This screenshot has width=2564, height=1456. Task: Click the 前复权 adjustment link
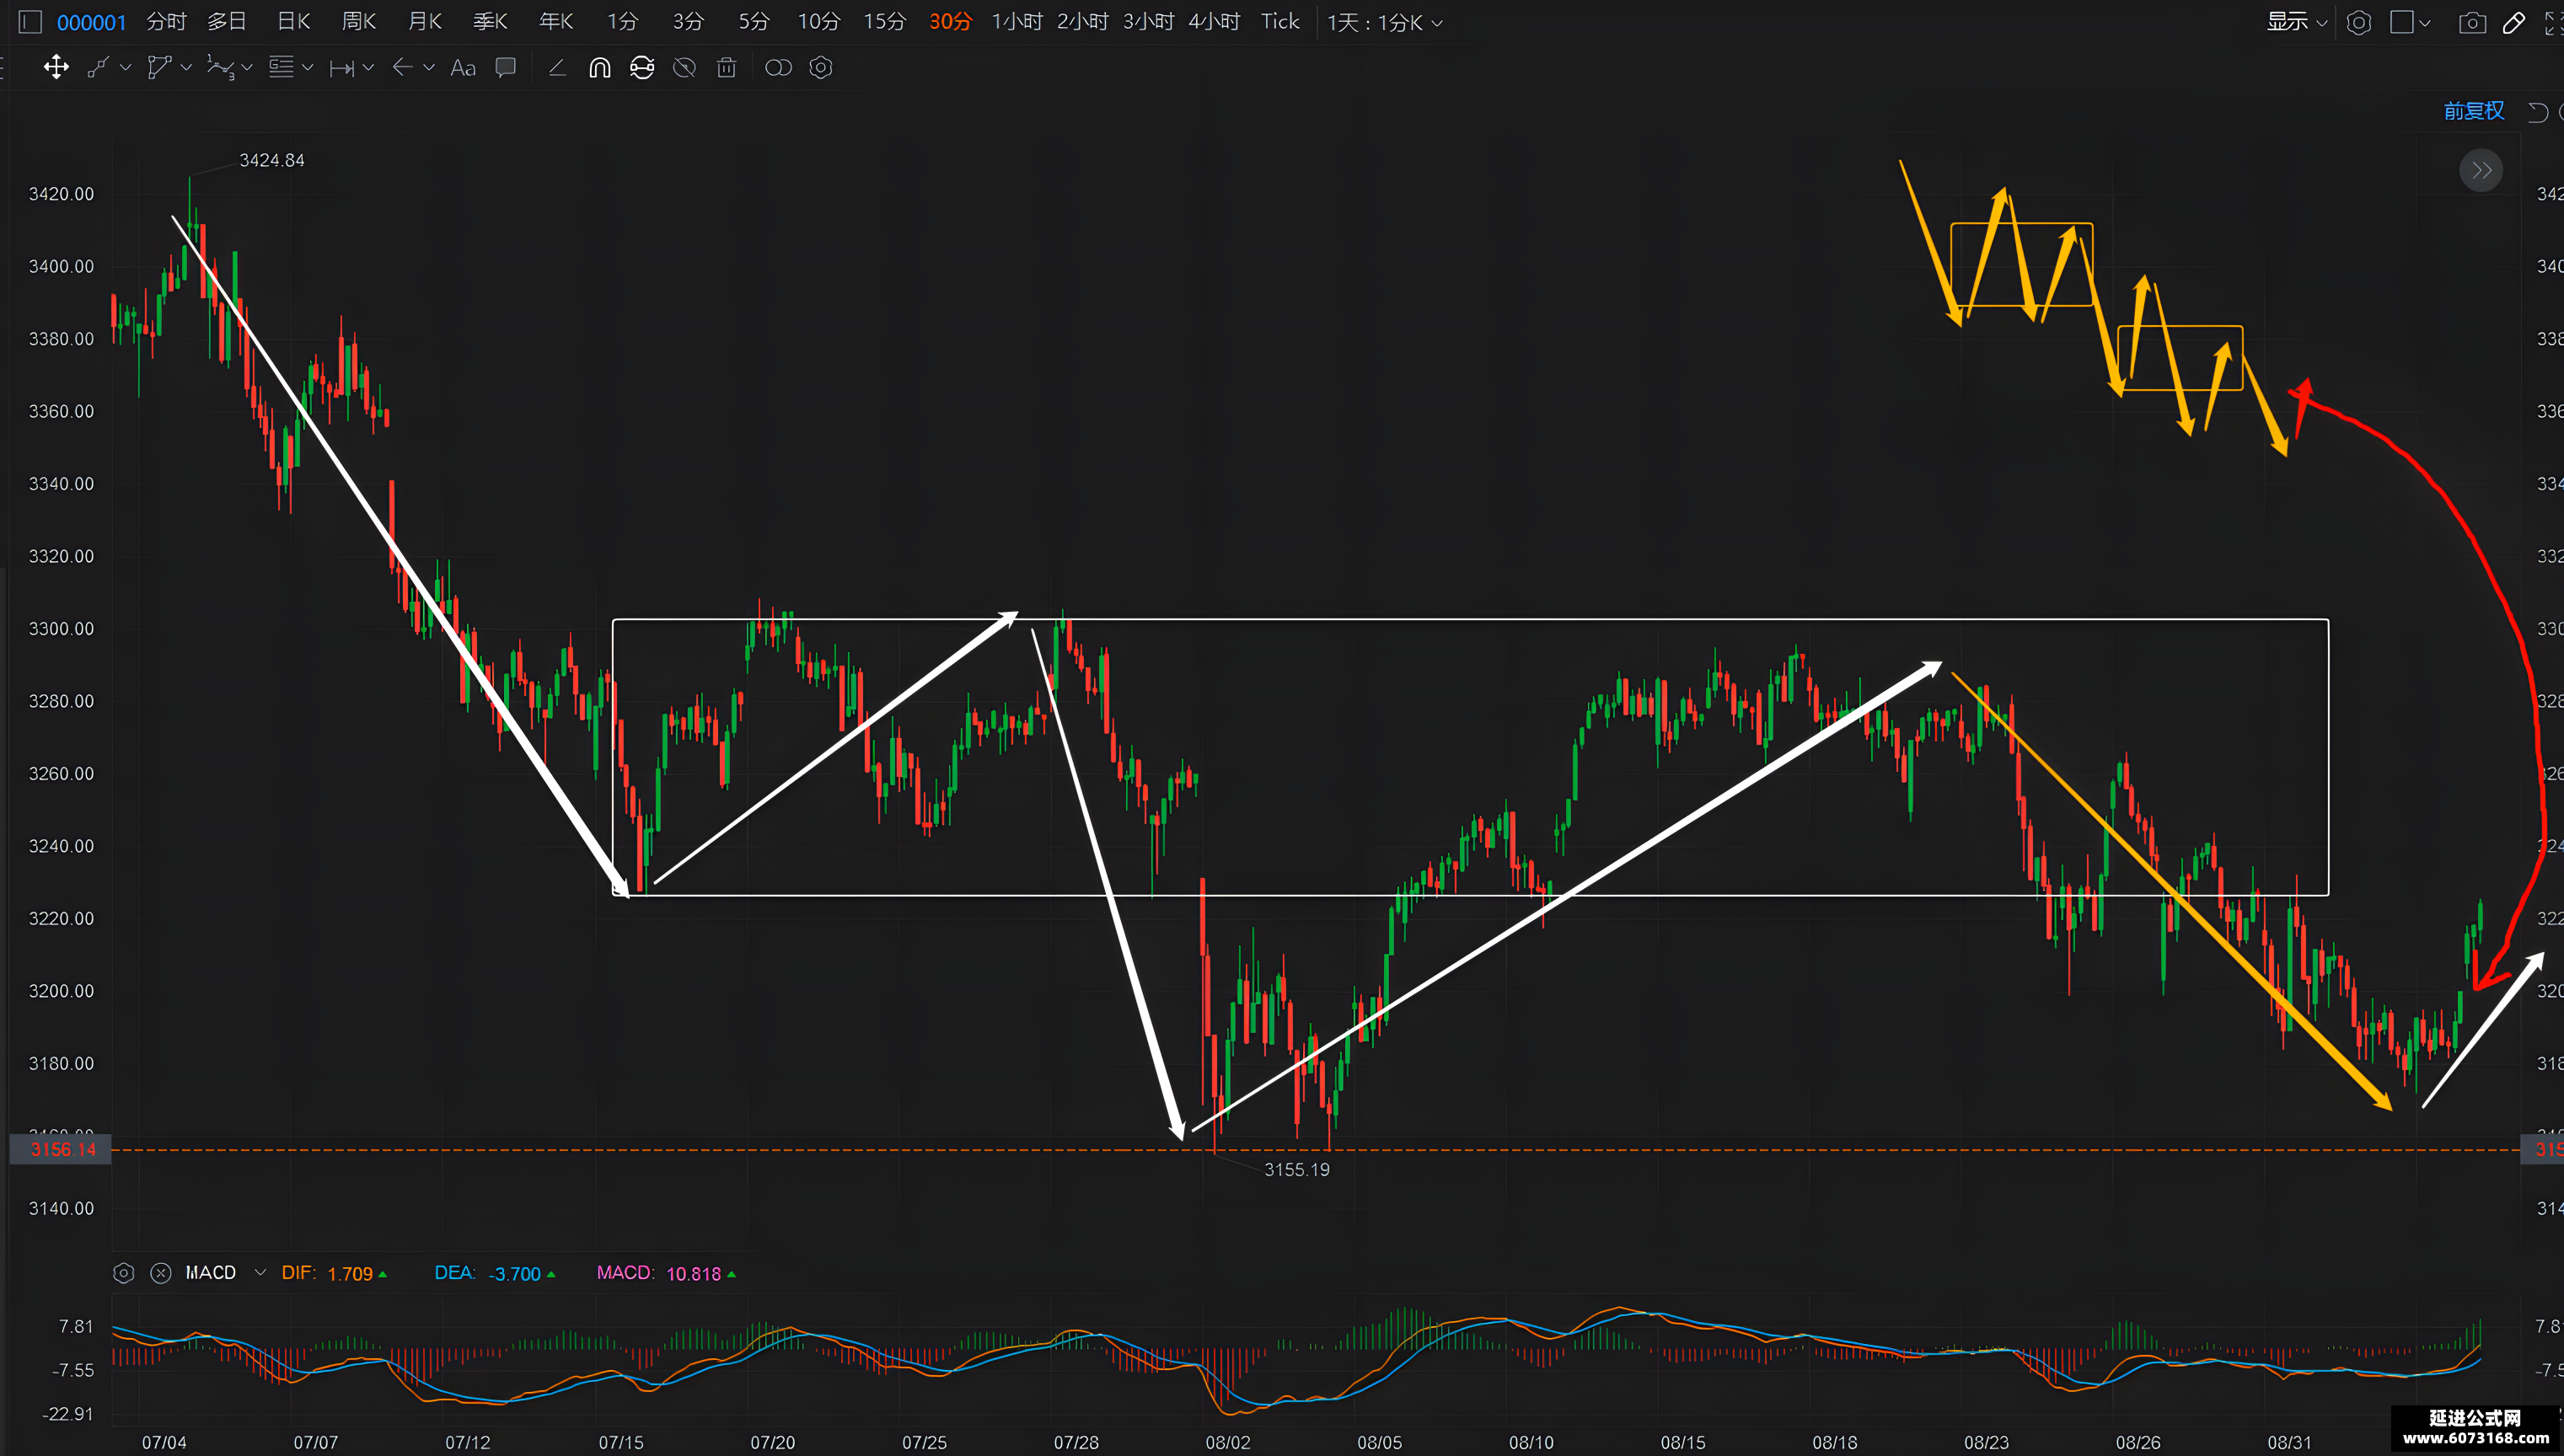[x=2474, y=111]
